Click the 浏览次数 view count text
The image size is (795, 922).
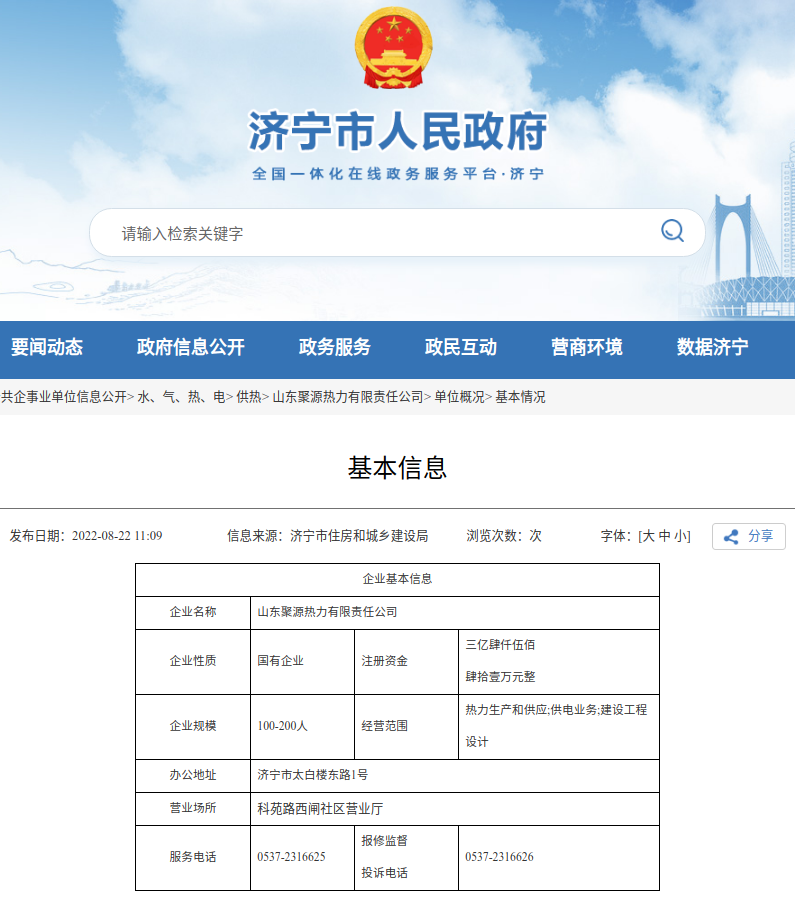pos(504,536)
